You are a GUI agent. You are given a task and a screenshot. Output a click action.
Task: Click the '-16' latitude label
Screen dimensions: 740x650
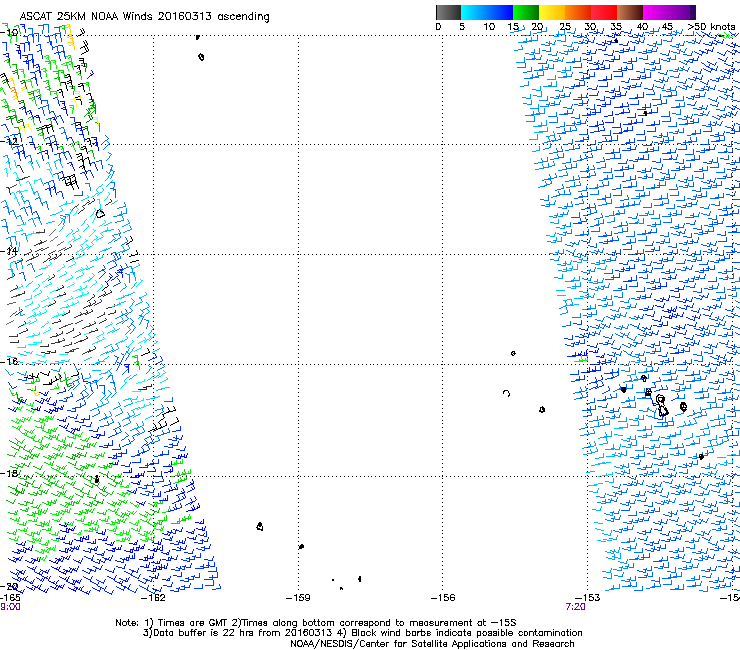pyautogui.click(x=9, y=361)
